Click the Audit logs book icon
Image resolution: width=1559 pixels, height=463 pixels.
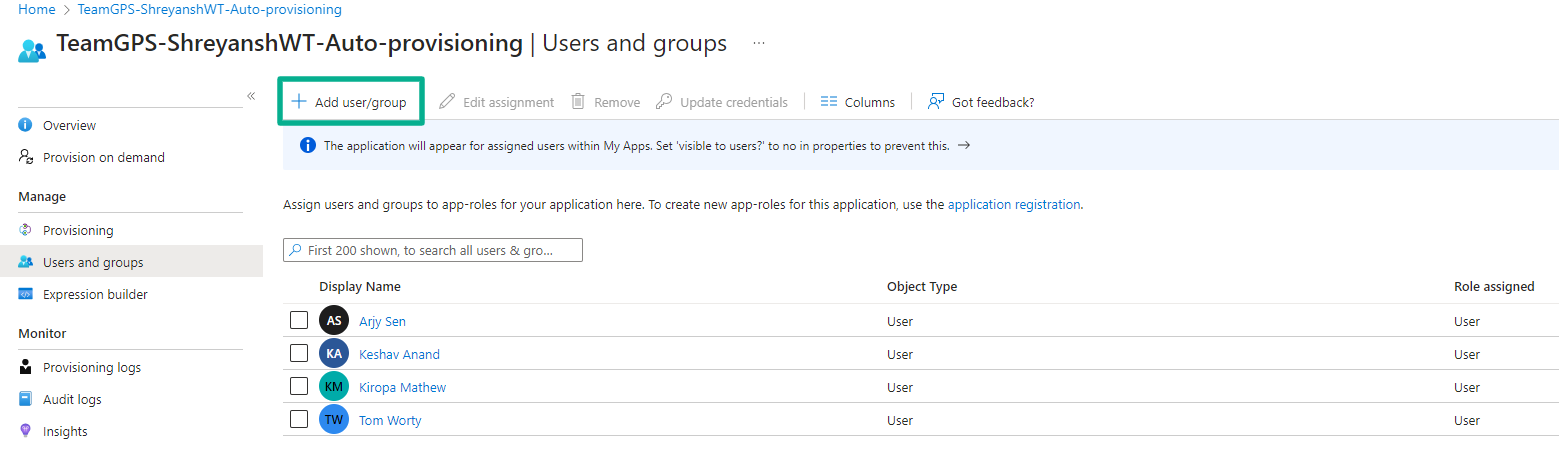coord(26,399)
